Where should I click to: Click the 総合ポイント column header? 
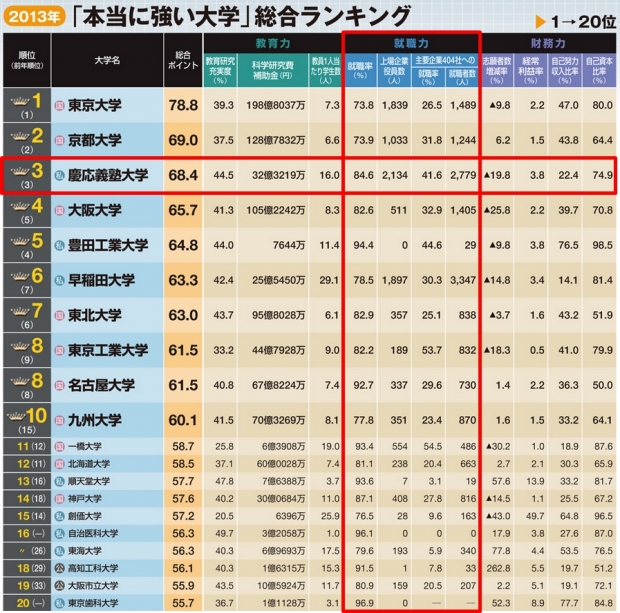(x=183, y=60)
